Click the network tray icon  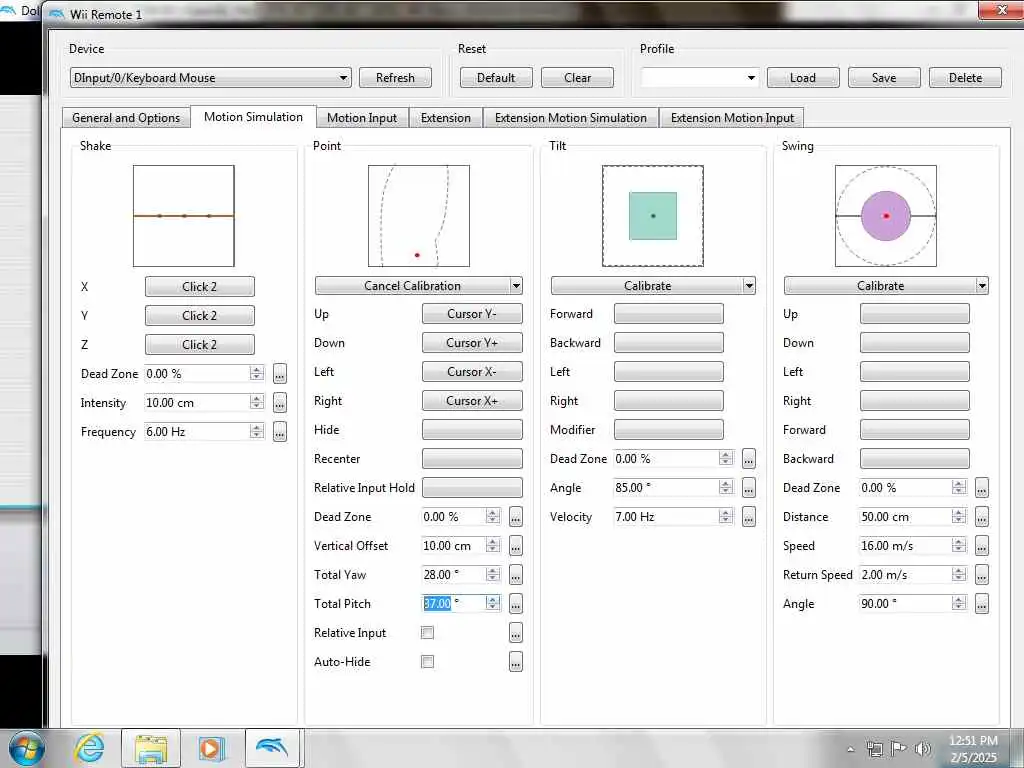874,749
